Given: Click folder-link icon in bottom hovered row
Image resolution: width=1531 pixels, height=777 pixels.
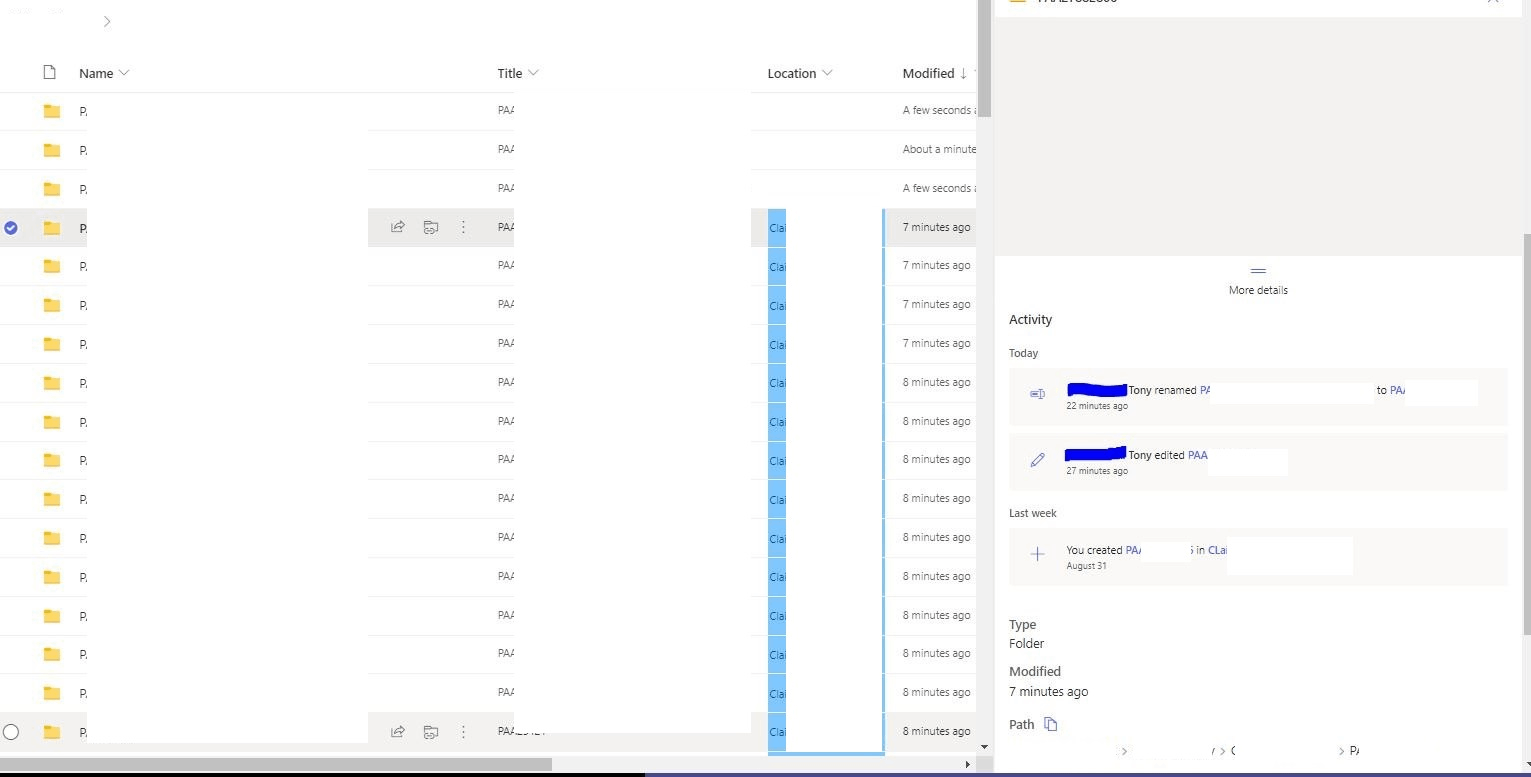Looking at the screenshot, I should pos(431,731).
